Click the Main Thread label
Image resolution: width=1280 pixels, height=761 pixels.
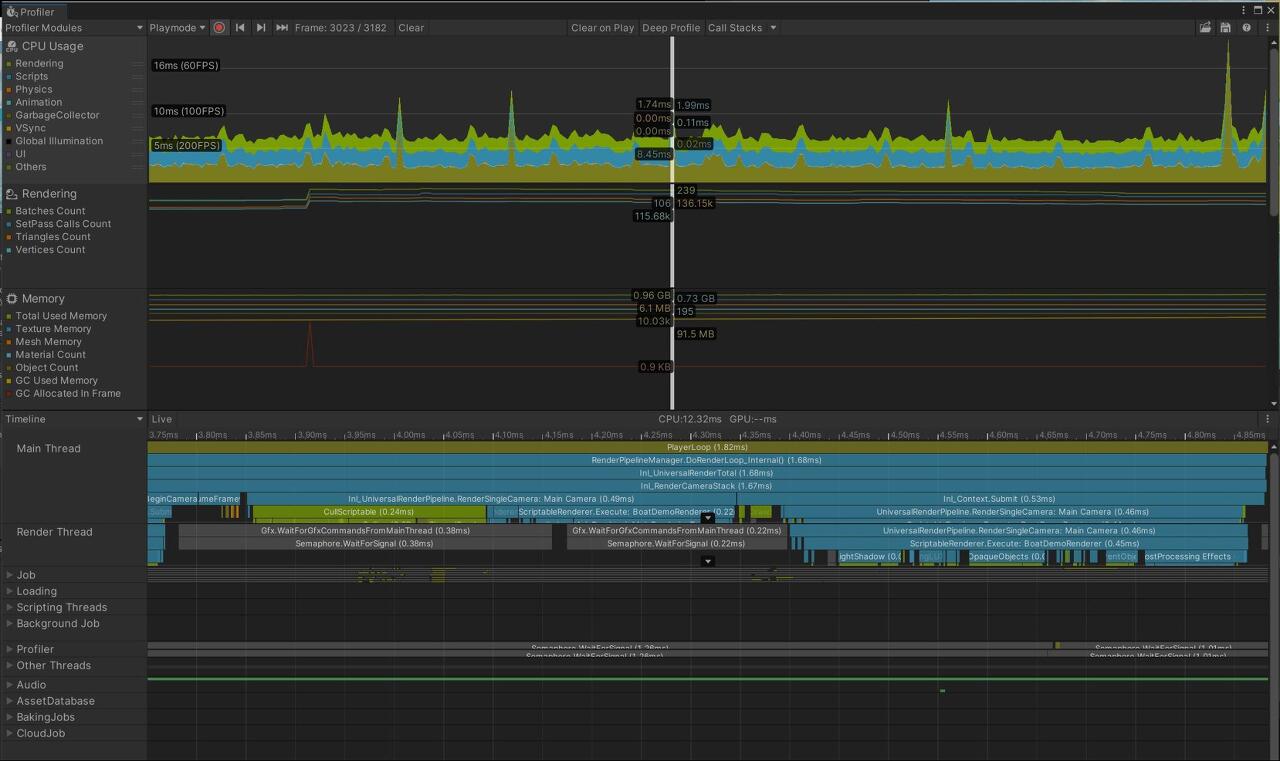click(x=48, y=449)
